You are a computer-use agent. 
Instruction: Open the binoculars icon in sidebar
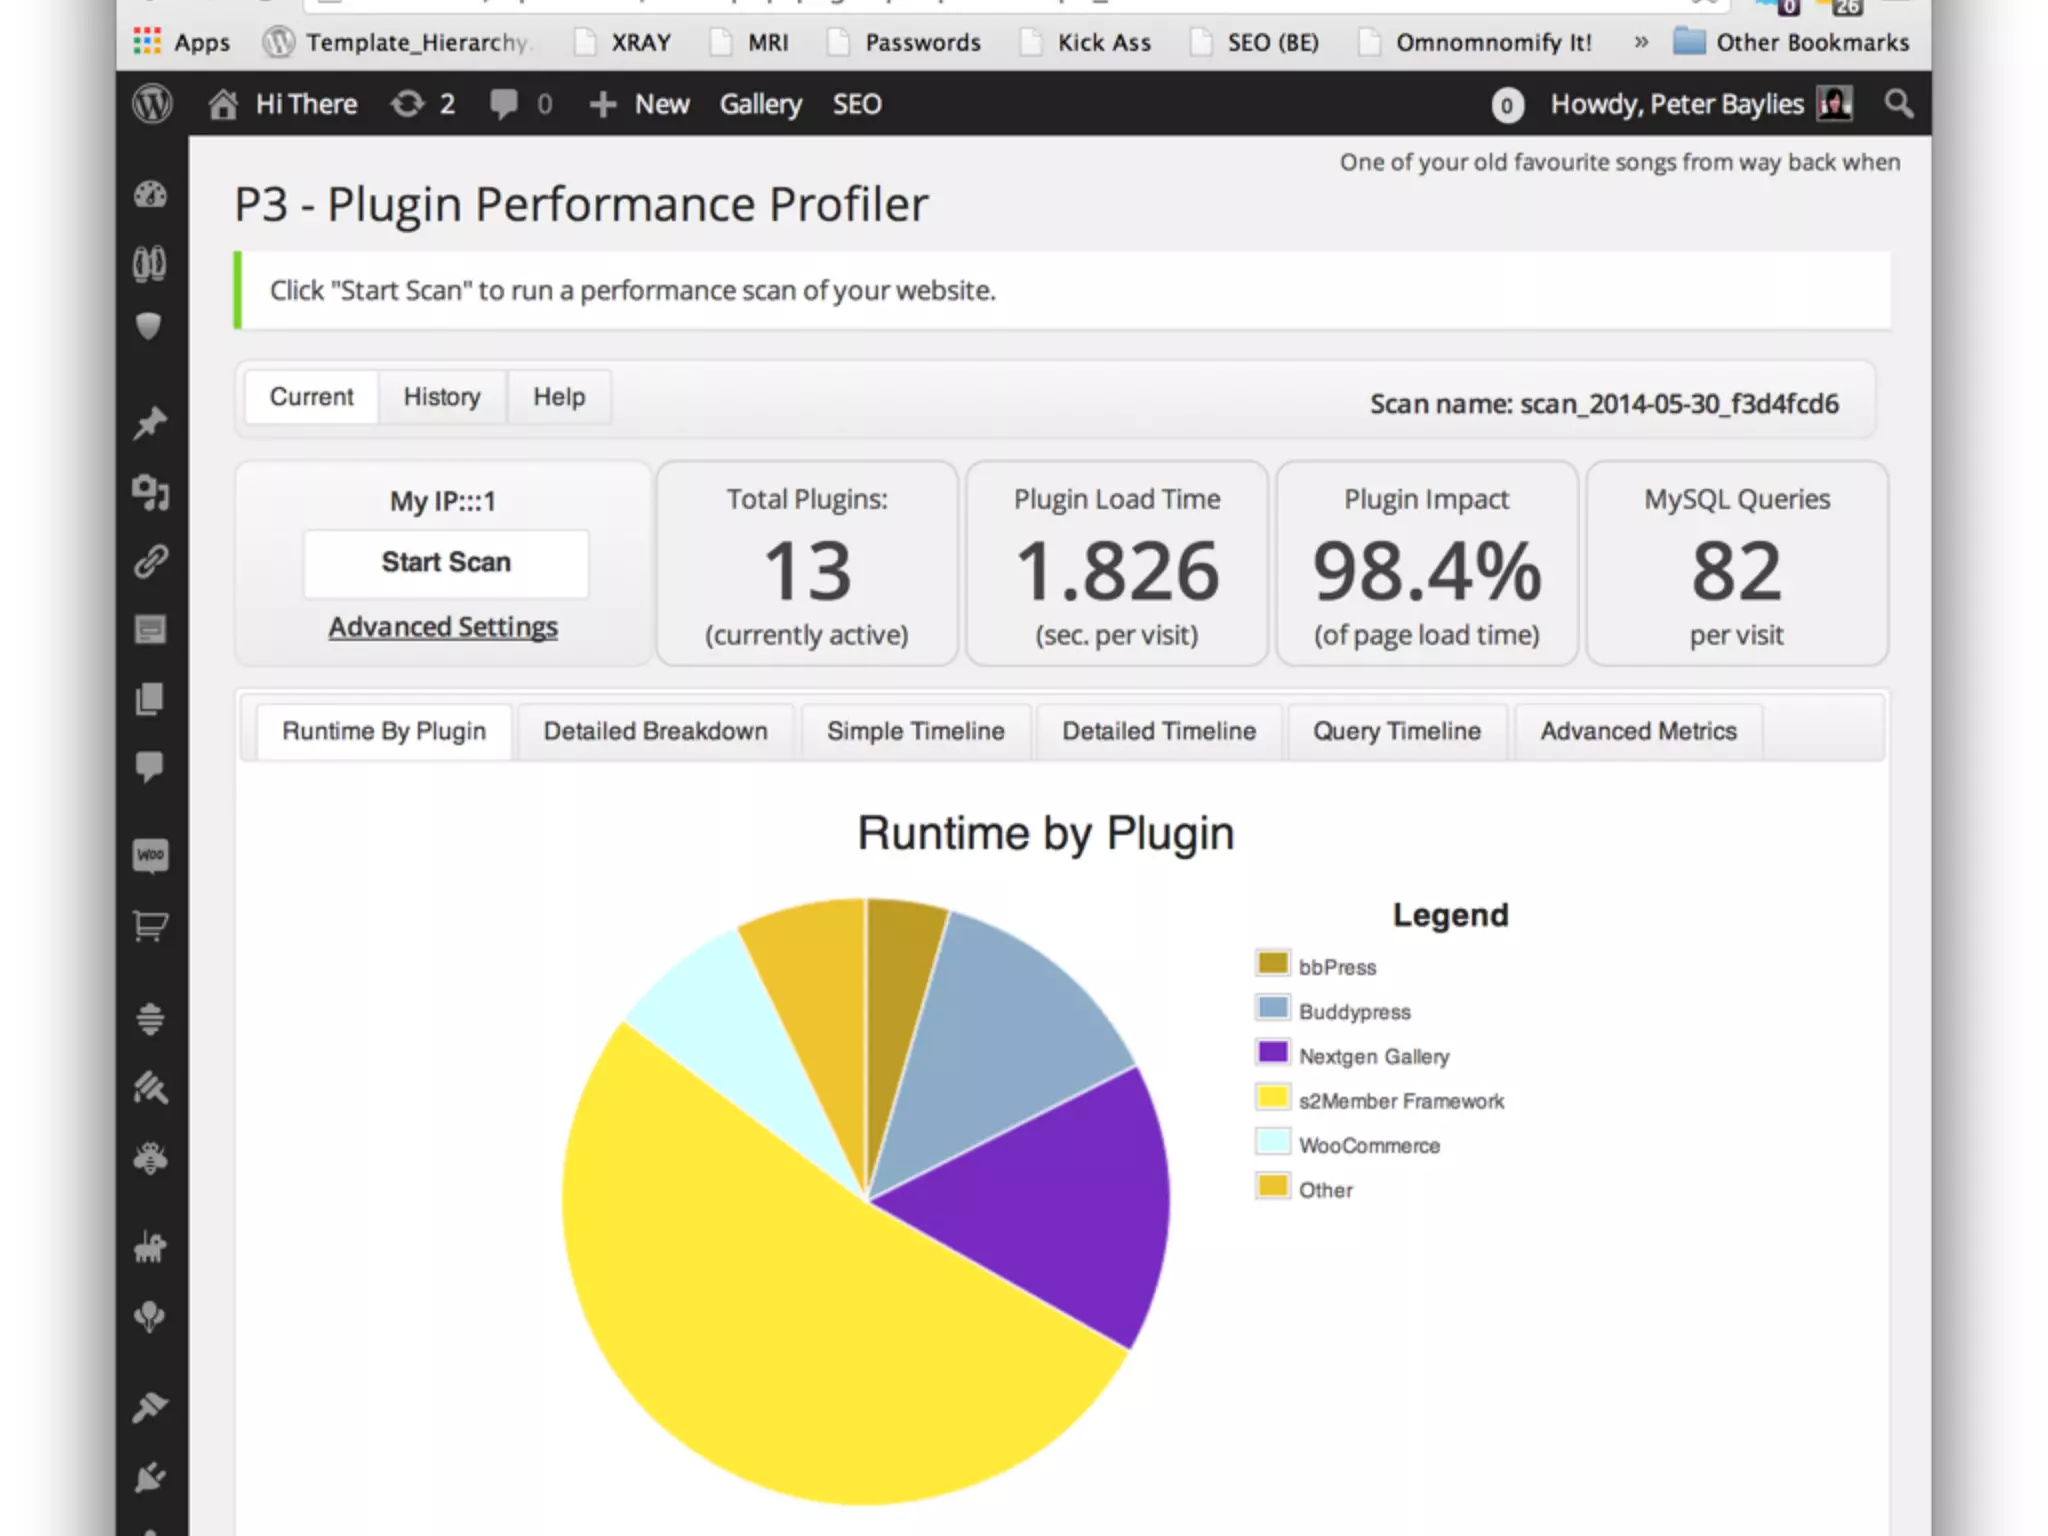tap(150, 263)
